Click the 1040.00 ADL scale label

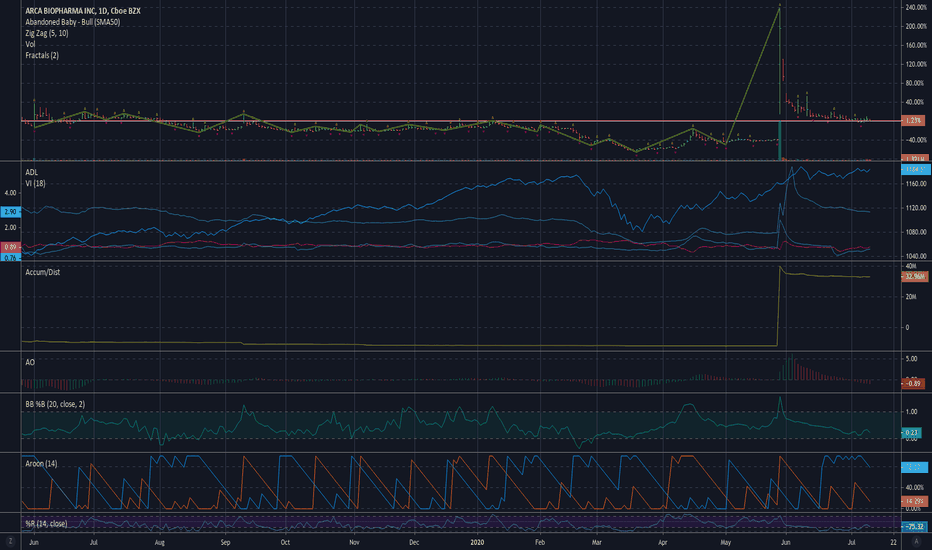pyautogui.click(x=916, y=256)
